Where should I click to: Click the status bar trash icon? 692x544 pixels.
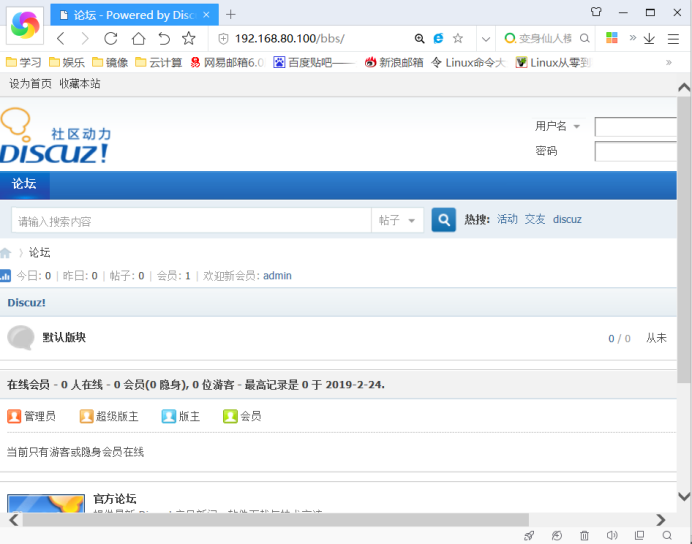pyautogui.click(x=584, y=536)
